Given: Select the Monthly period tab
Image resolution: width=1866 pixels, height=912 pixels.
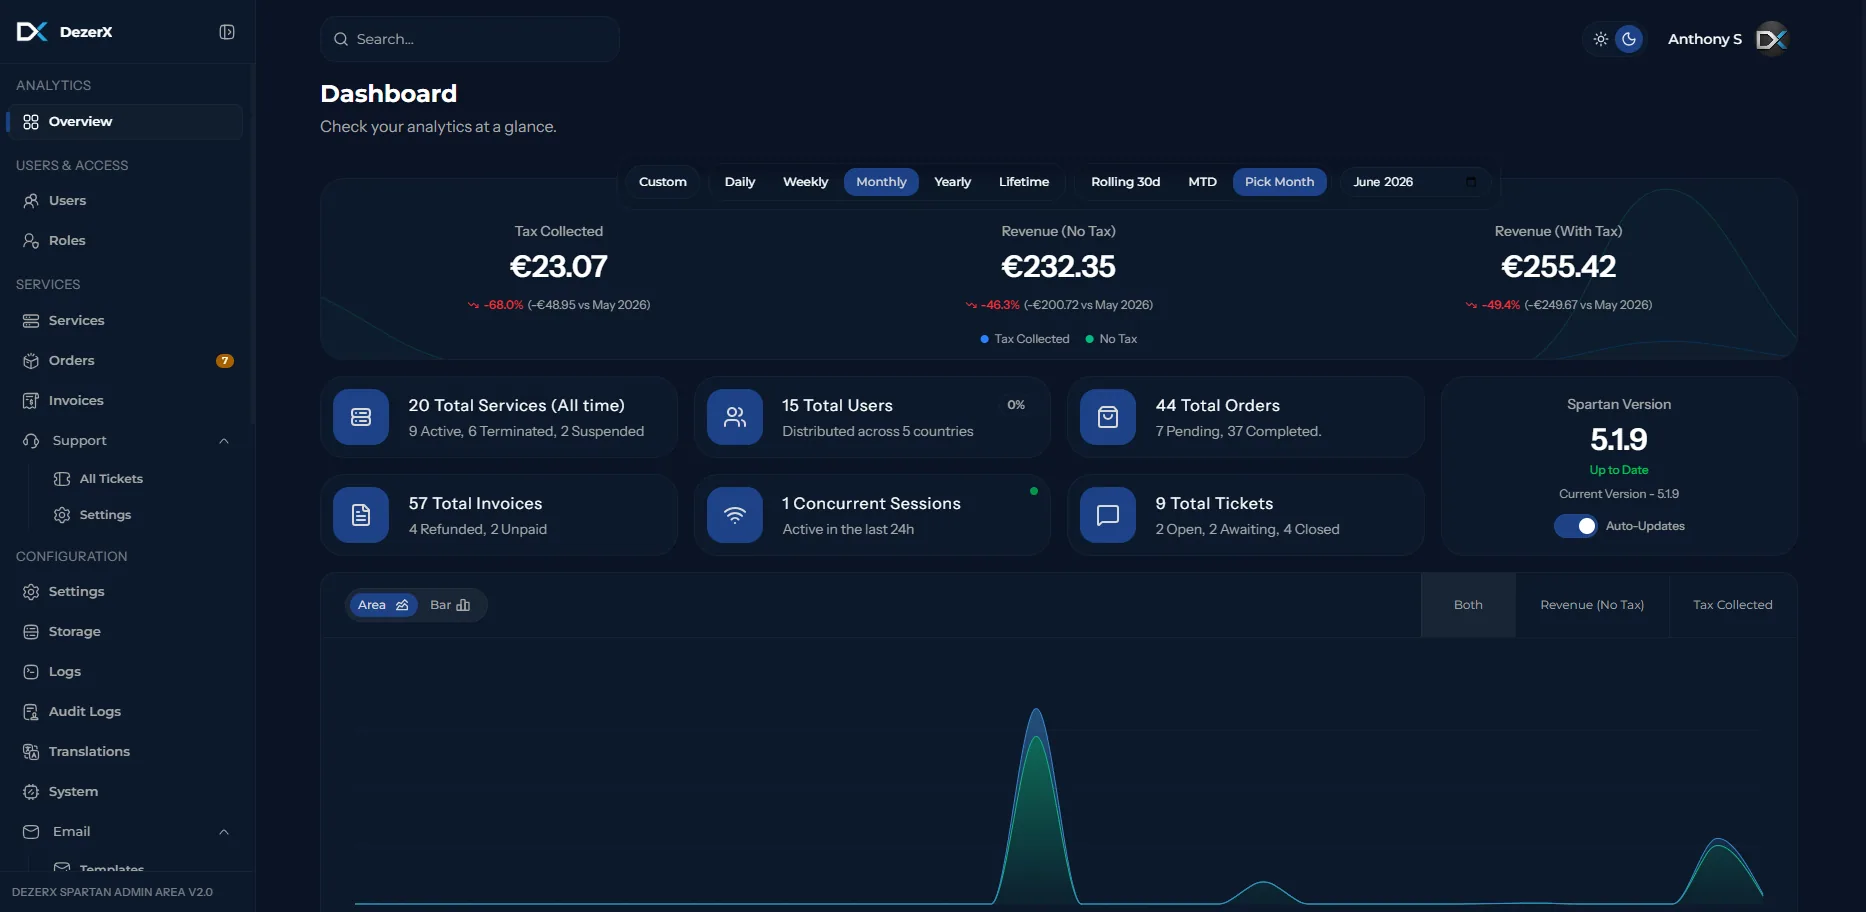Looking at the screenshot, I should pos(881,182).
